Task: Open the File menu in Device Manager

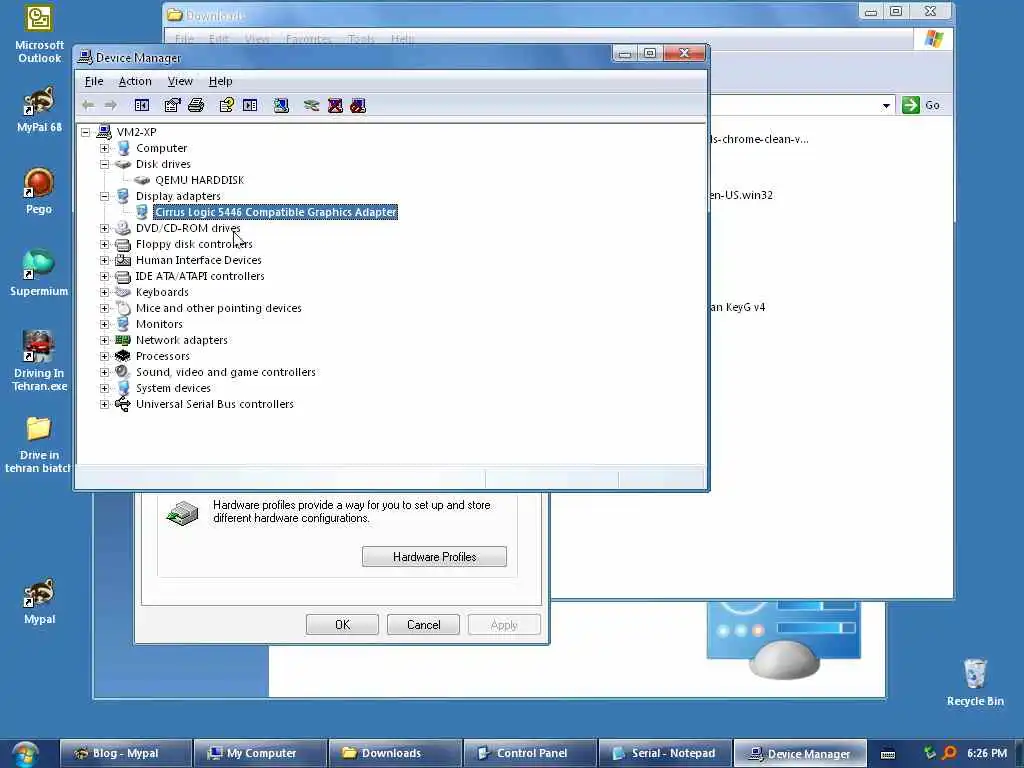Action: (x=94, y=81)
